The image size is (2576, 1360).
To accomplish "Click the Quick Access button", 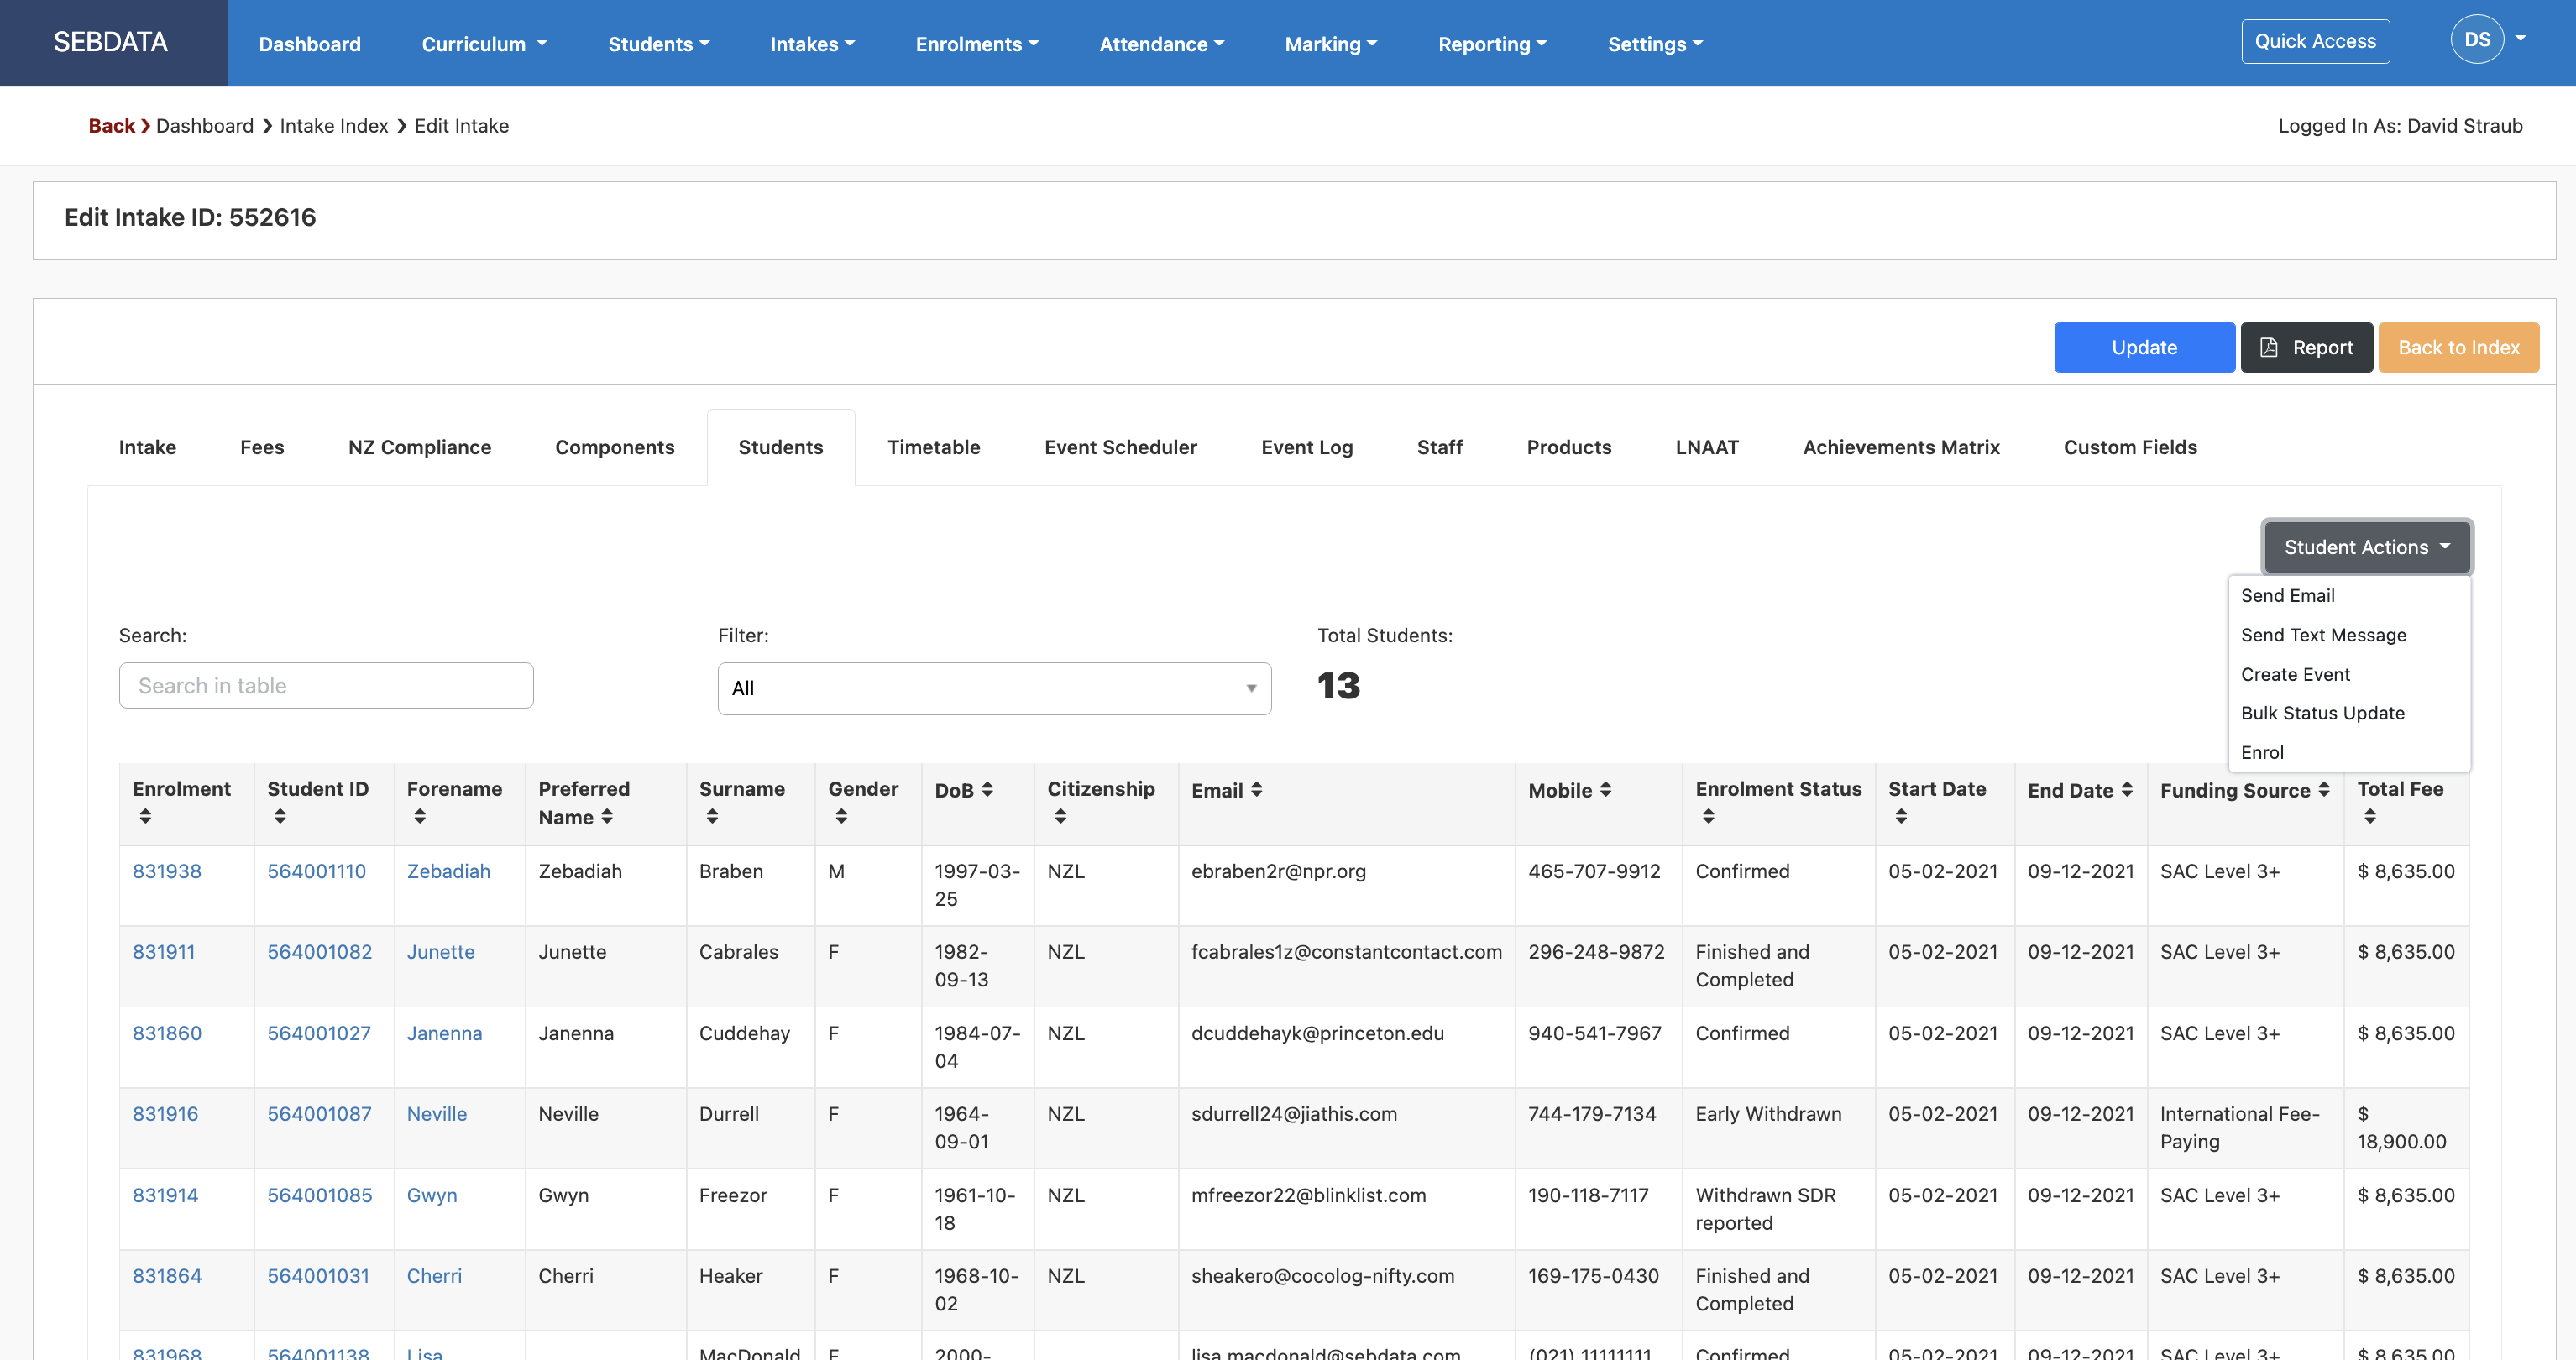I will pyautogui.click(x=2315, y=41).
